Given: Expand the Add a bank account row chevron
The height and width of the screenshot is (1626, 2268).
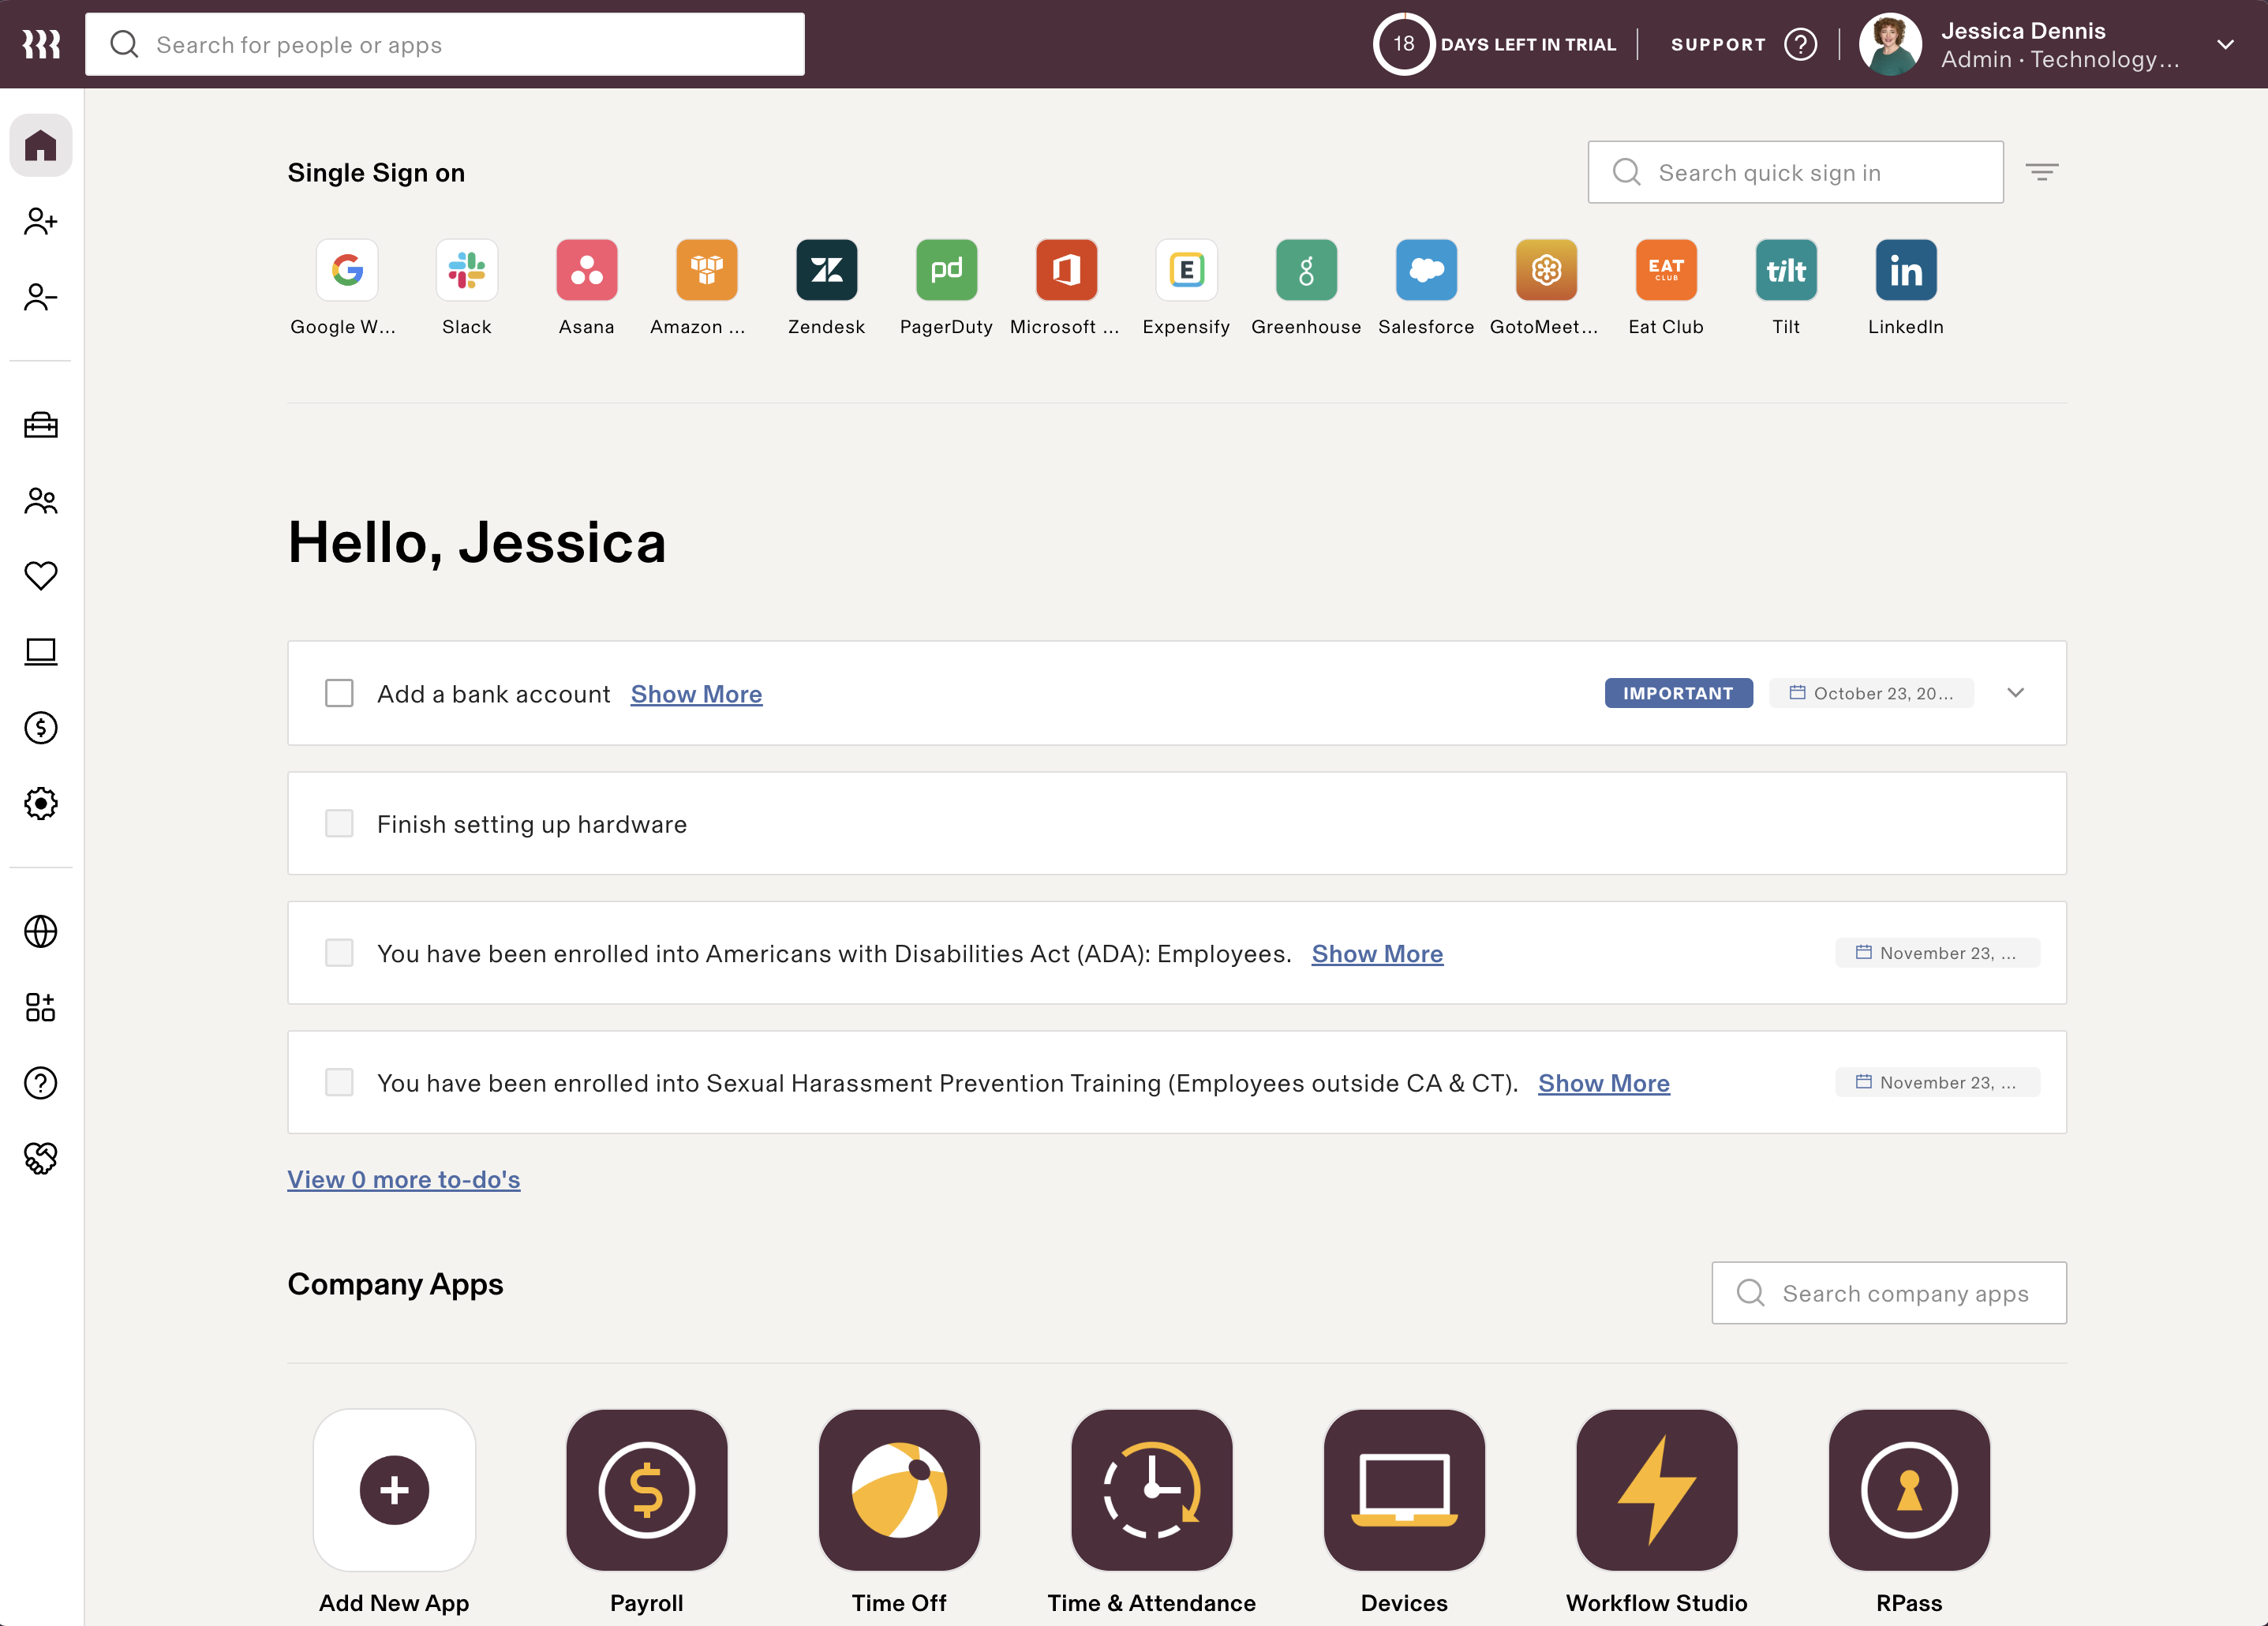Looking at the screenshot, I should [x=2016, y=693].
